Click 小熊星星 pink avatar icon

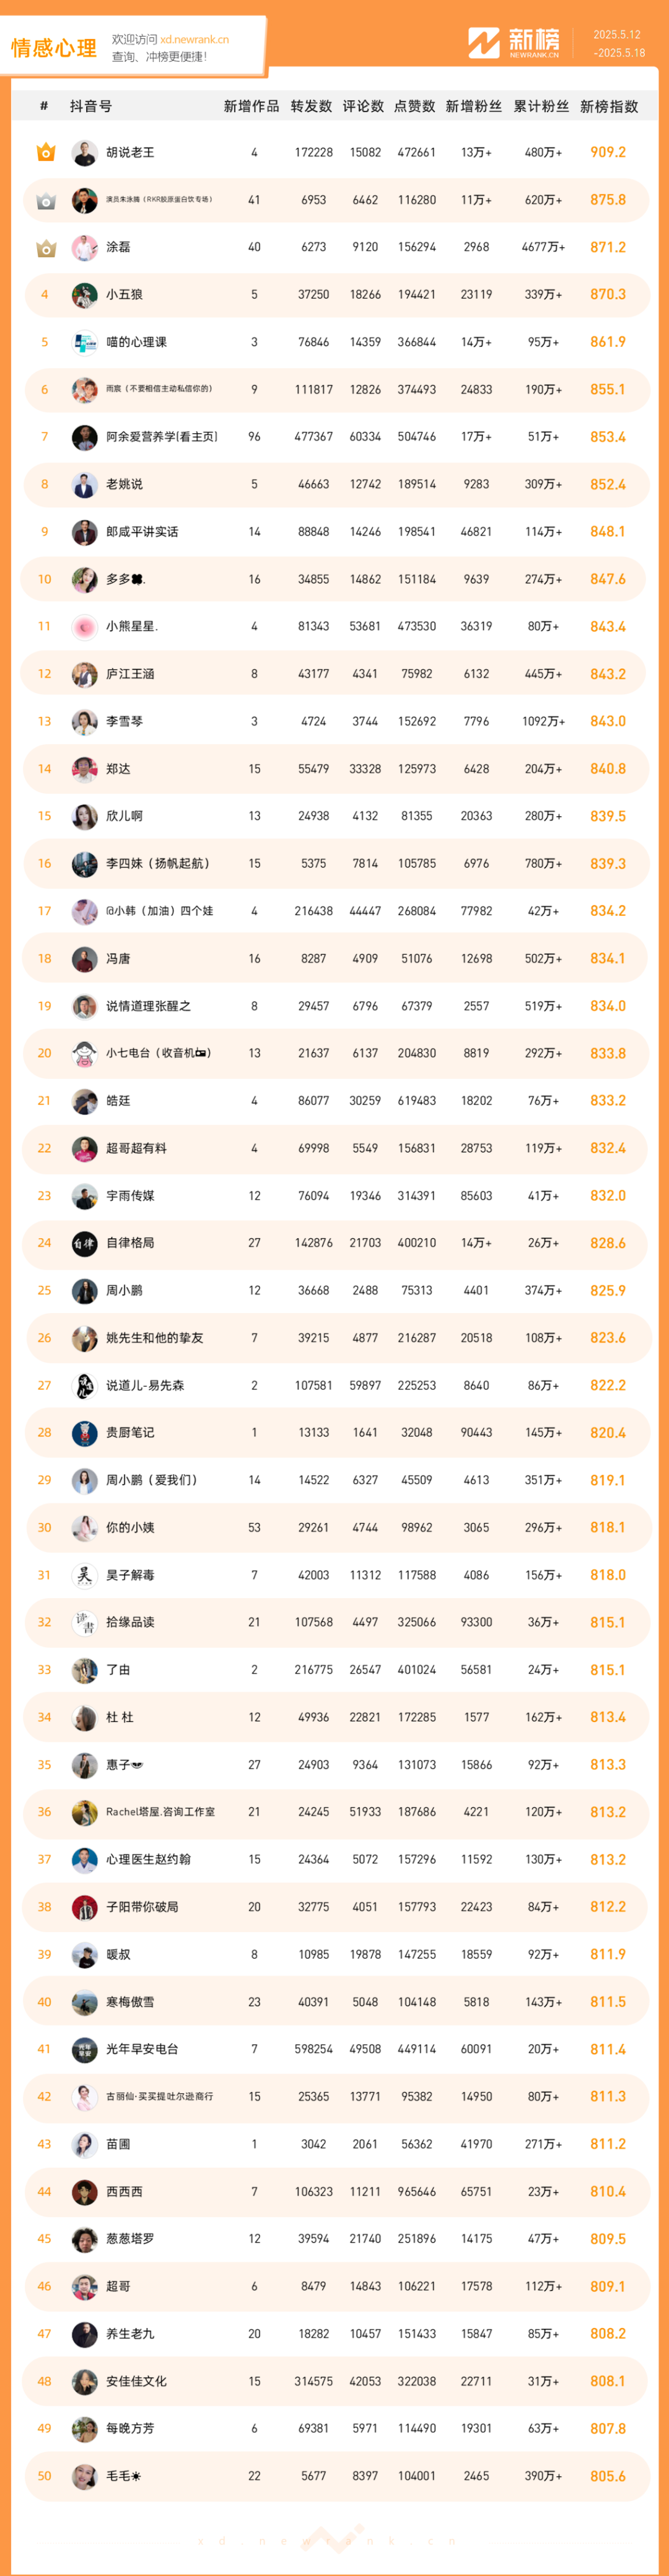coord(85,627)
